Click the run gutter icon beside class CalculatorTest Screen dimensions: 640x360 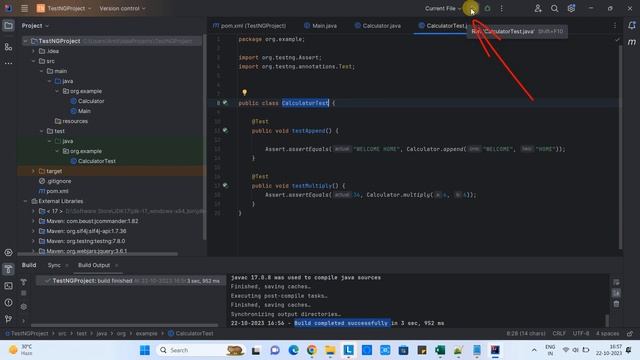(225, 102)
